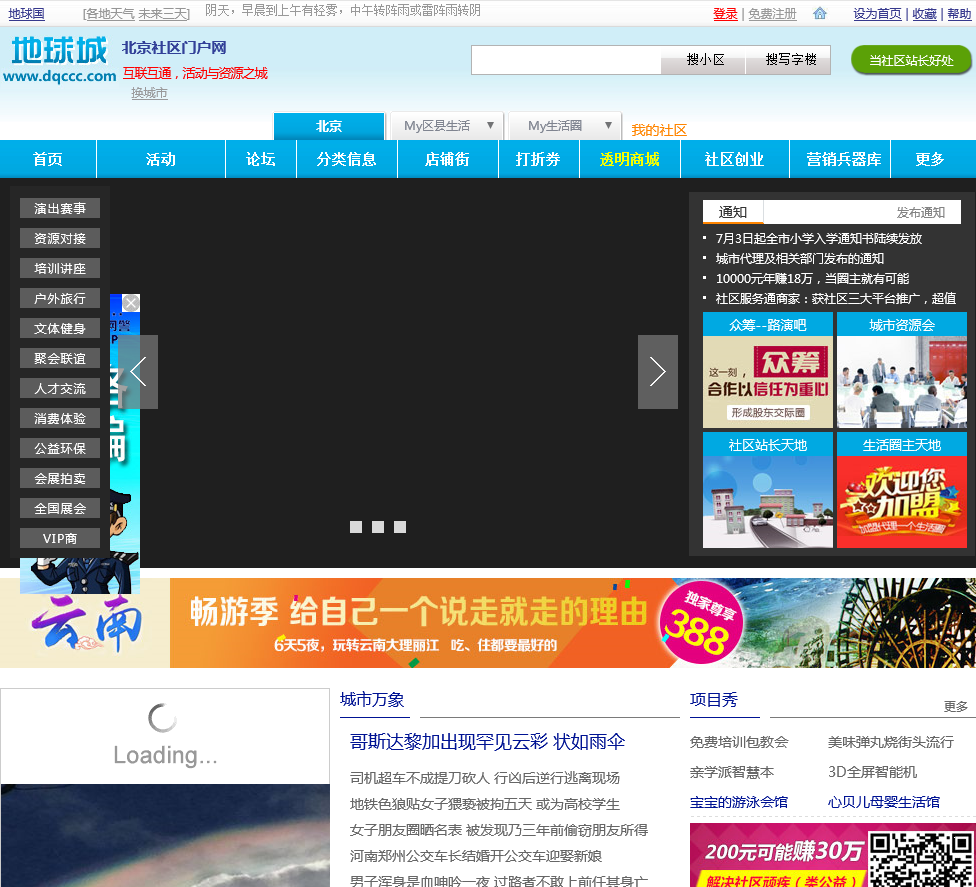Select 户外旅行 category in sidebar
Viewport: 976px width, 887px height.
pyautogui.click(x=60, y=298)
